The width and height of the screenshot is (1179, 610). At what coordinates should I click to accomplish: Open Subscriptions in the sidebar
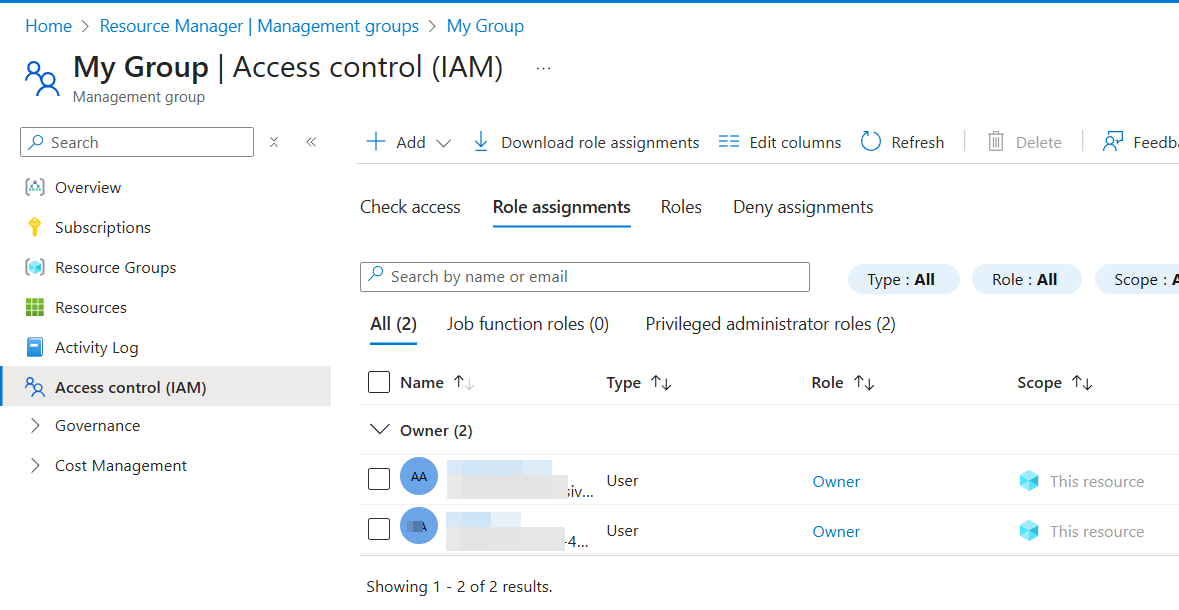(102, 227)
